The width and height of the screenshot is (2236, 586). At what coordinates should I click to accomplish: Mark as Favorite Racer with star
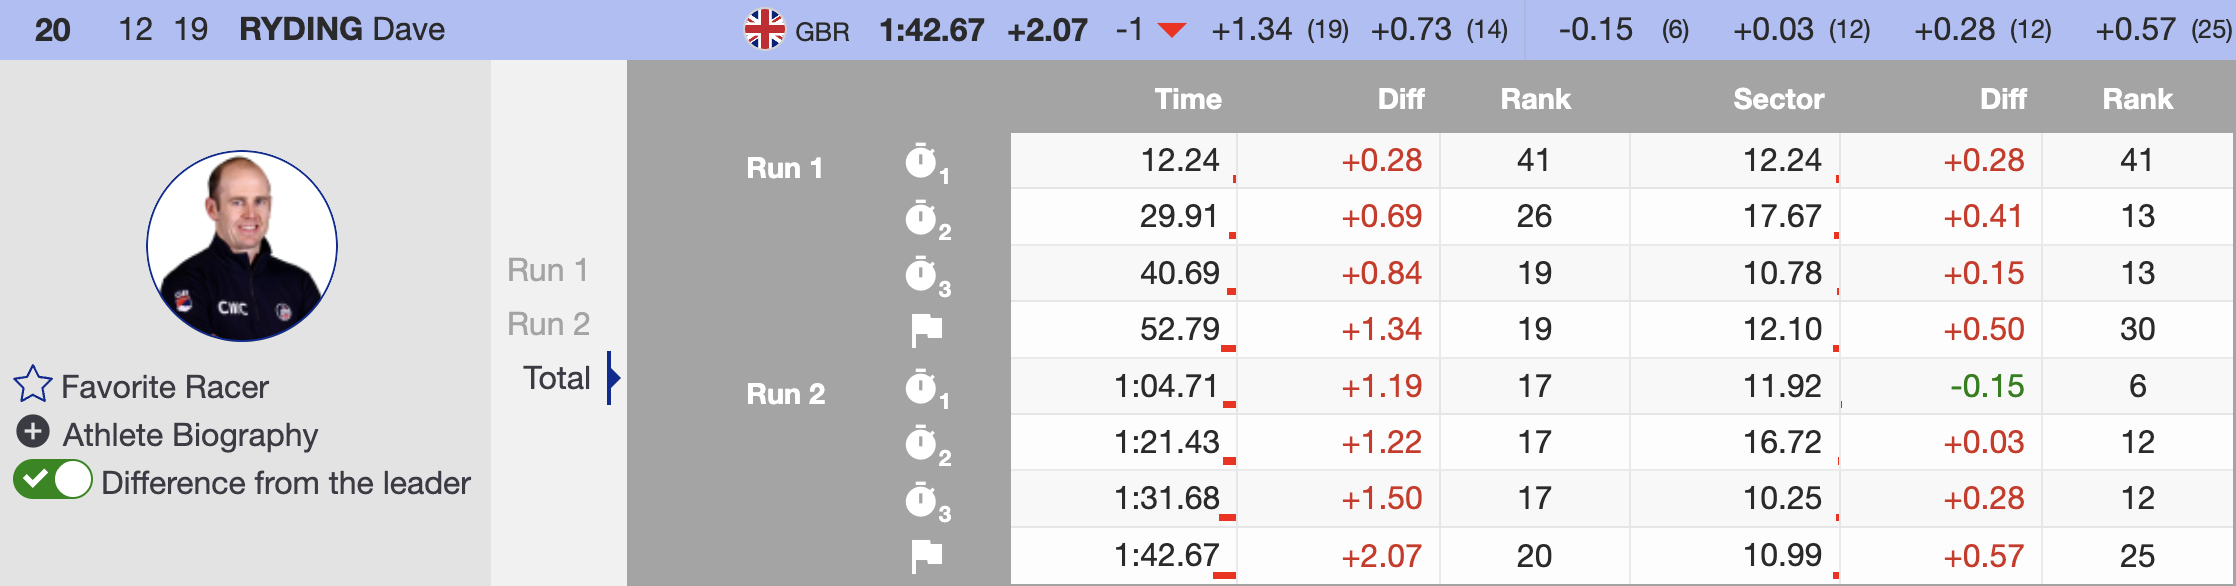(x=32, y=385)
